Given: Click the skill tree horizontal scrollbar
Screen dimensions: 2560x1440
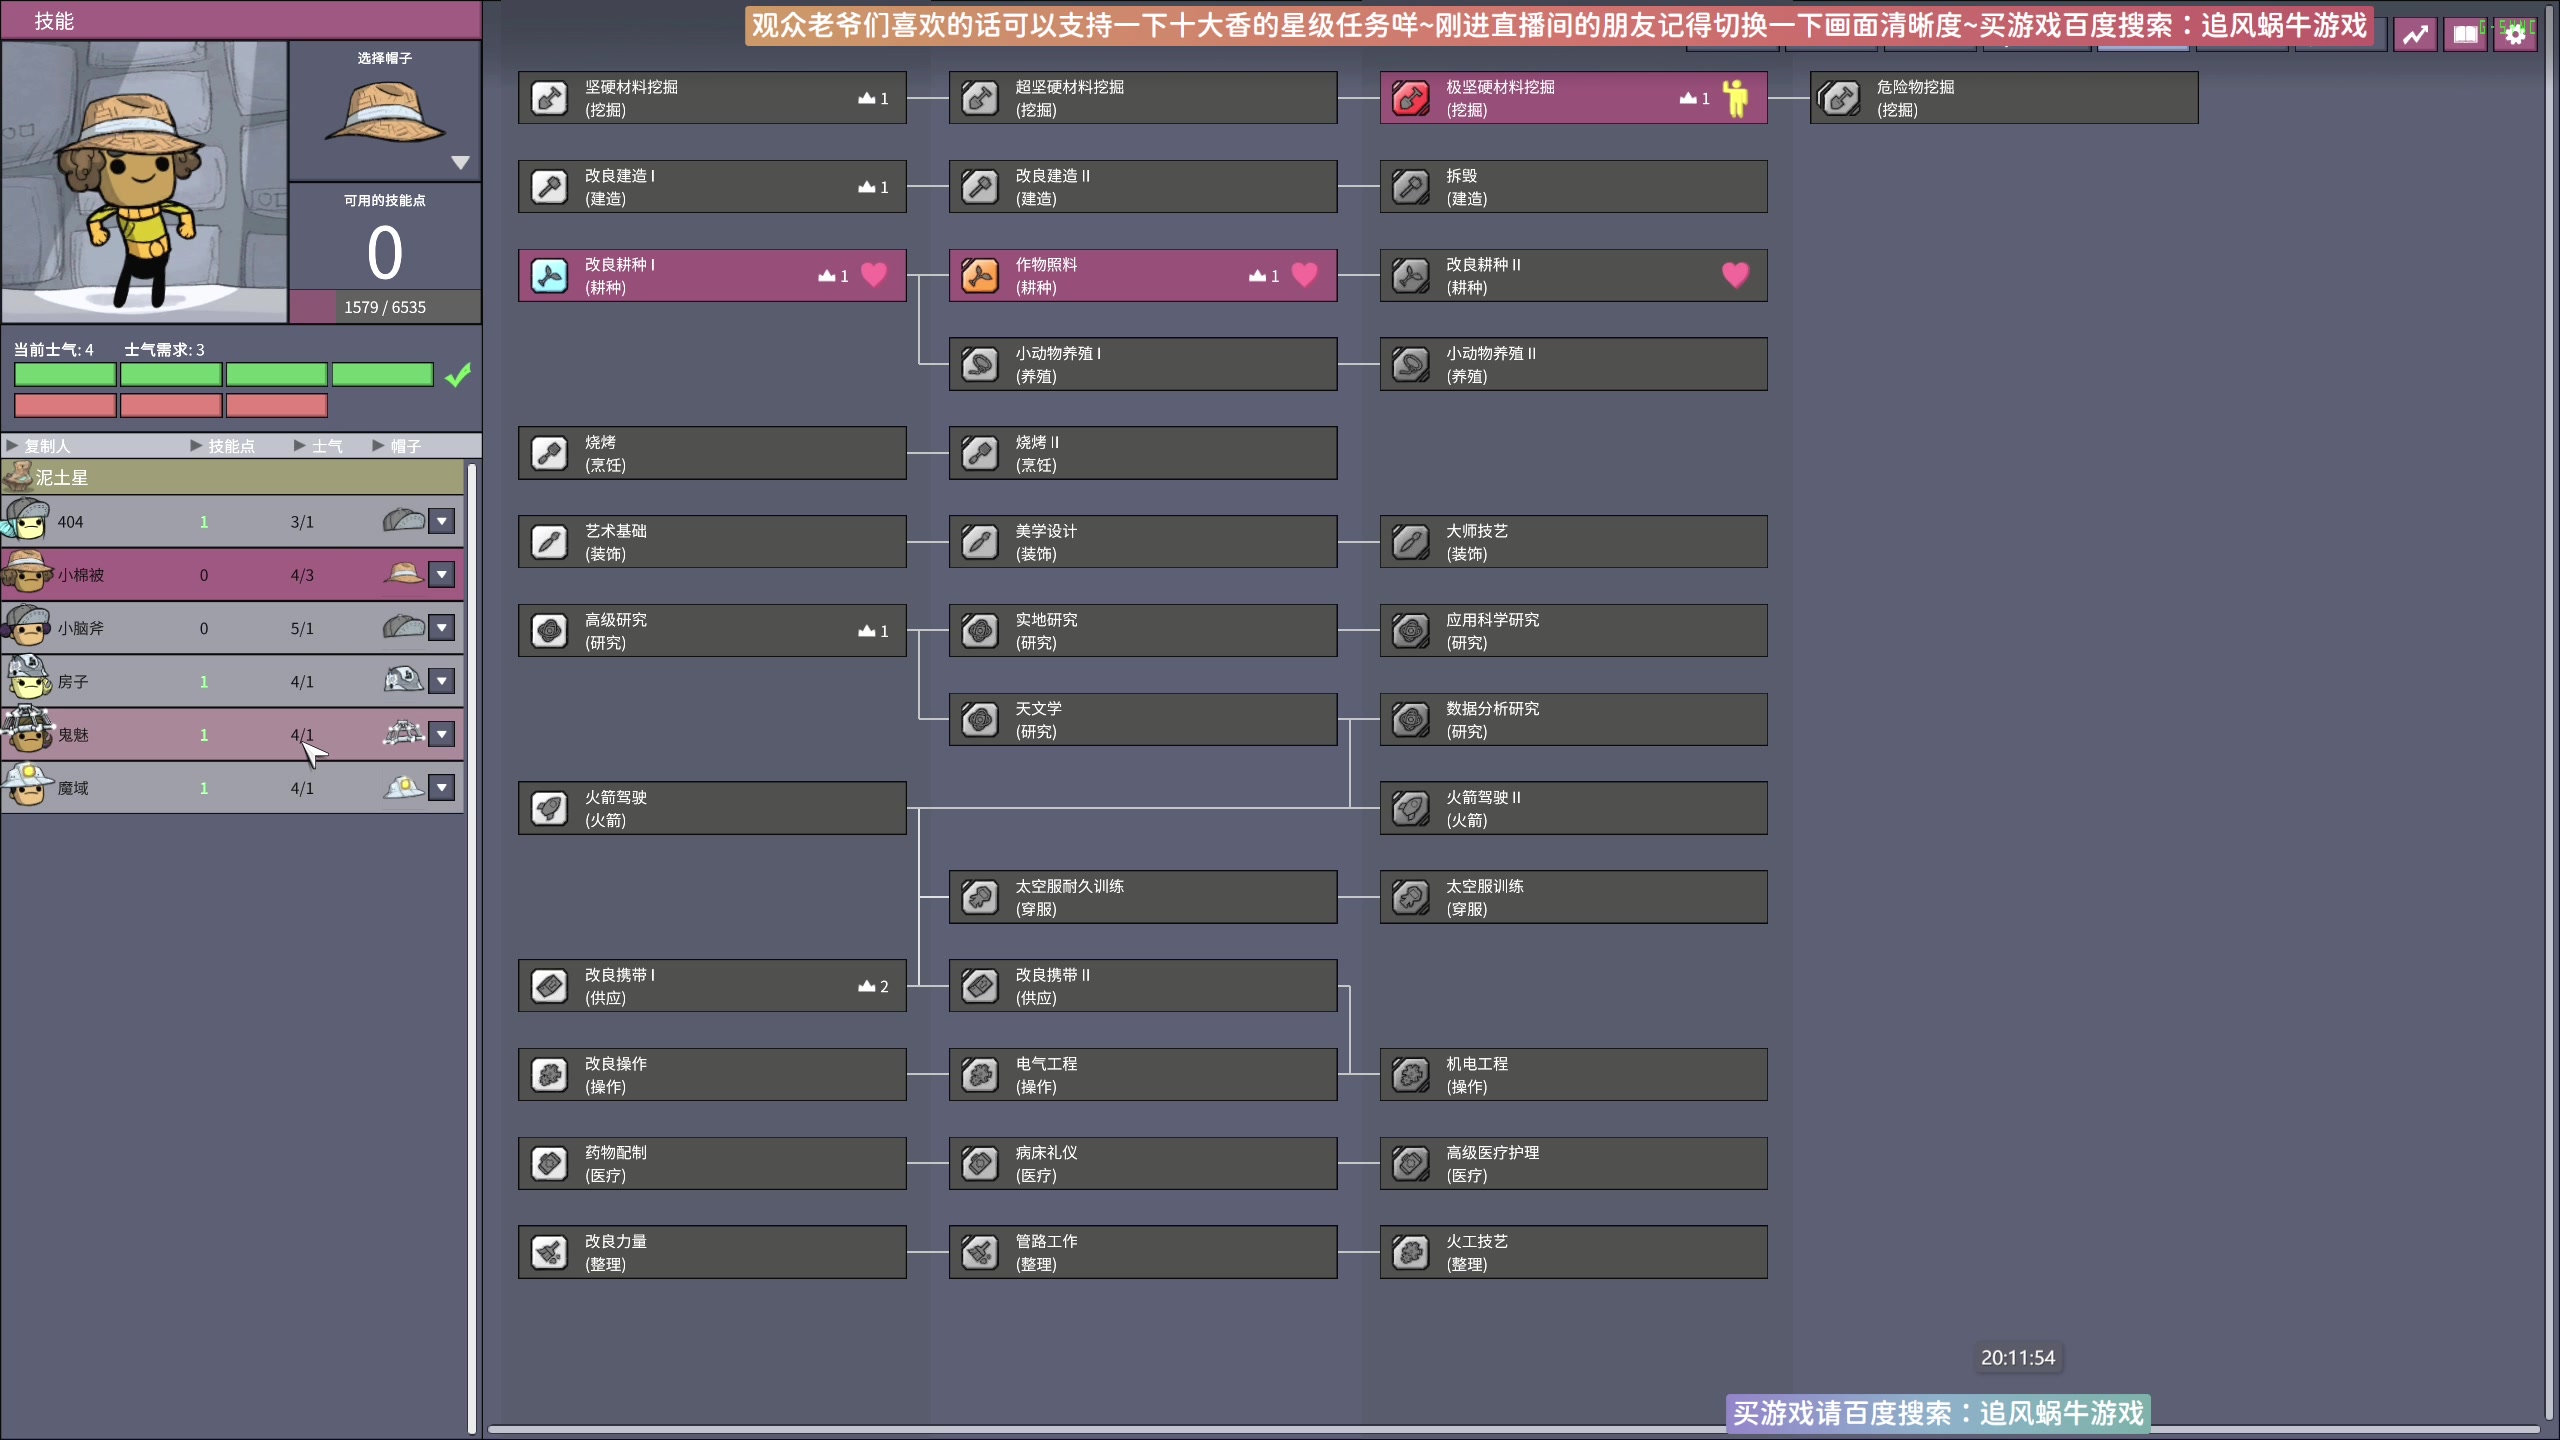Looking at the screenshot, I should pos(1513,1430).
